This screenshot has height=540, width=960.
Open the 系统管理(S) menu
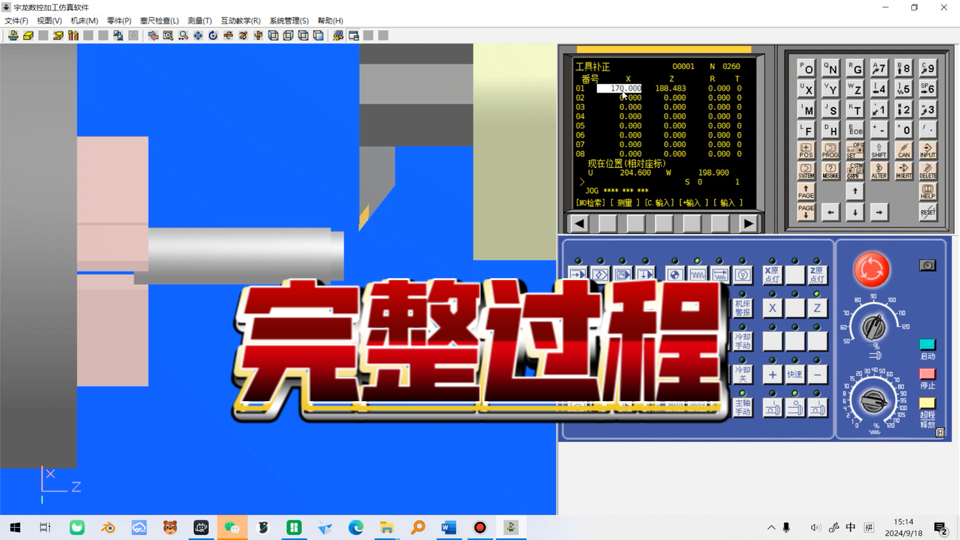(289, 20)
